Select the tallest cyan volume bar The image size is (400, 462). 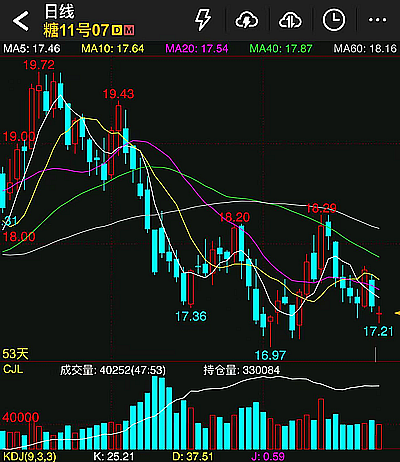[x=155, y=413]
